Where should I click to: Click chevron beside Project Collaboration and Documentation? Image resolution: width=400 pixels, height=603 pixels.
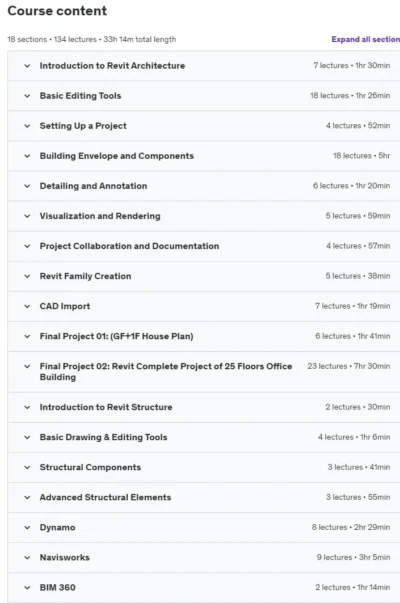27,246
